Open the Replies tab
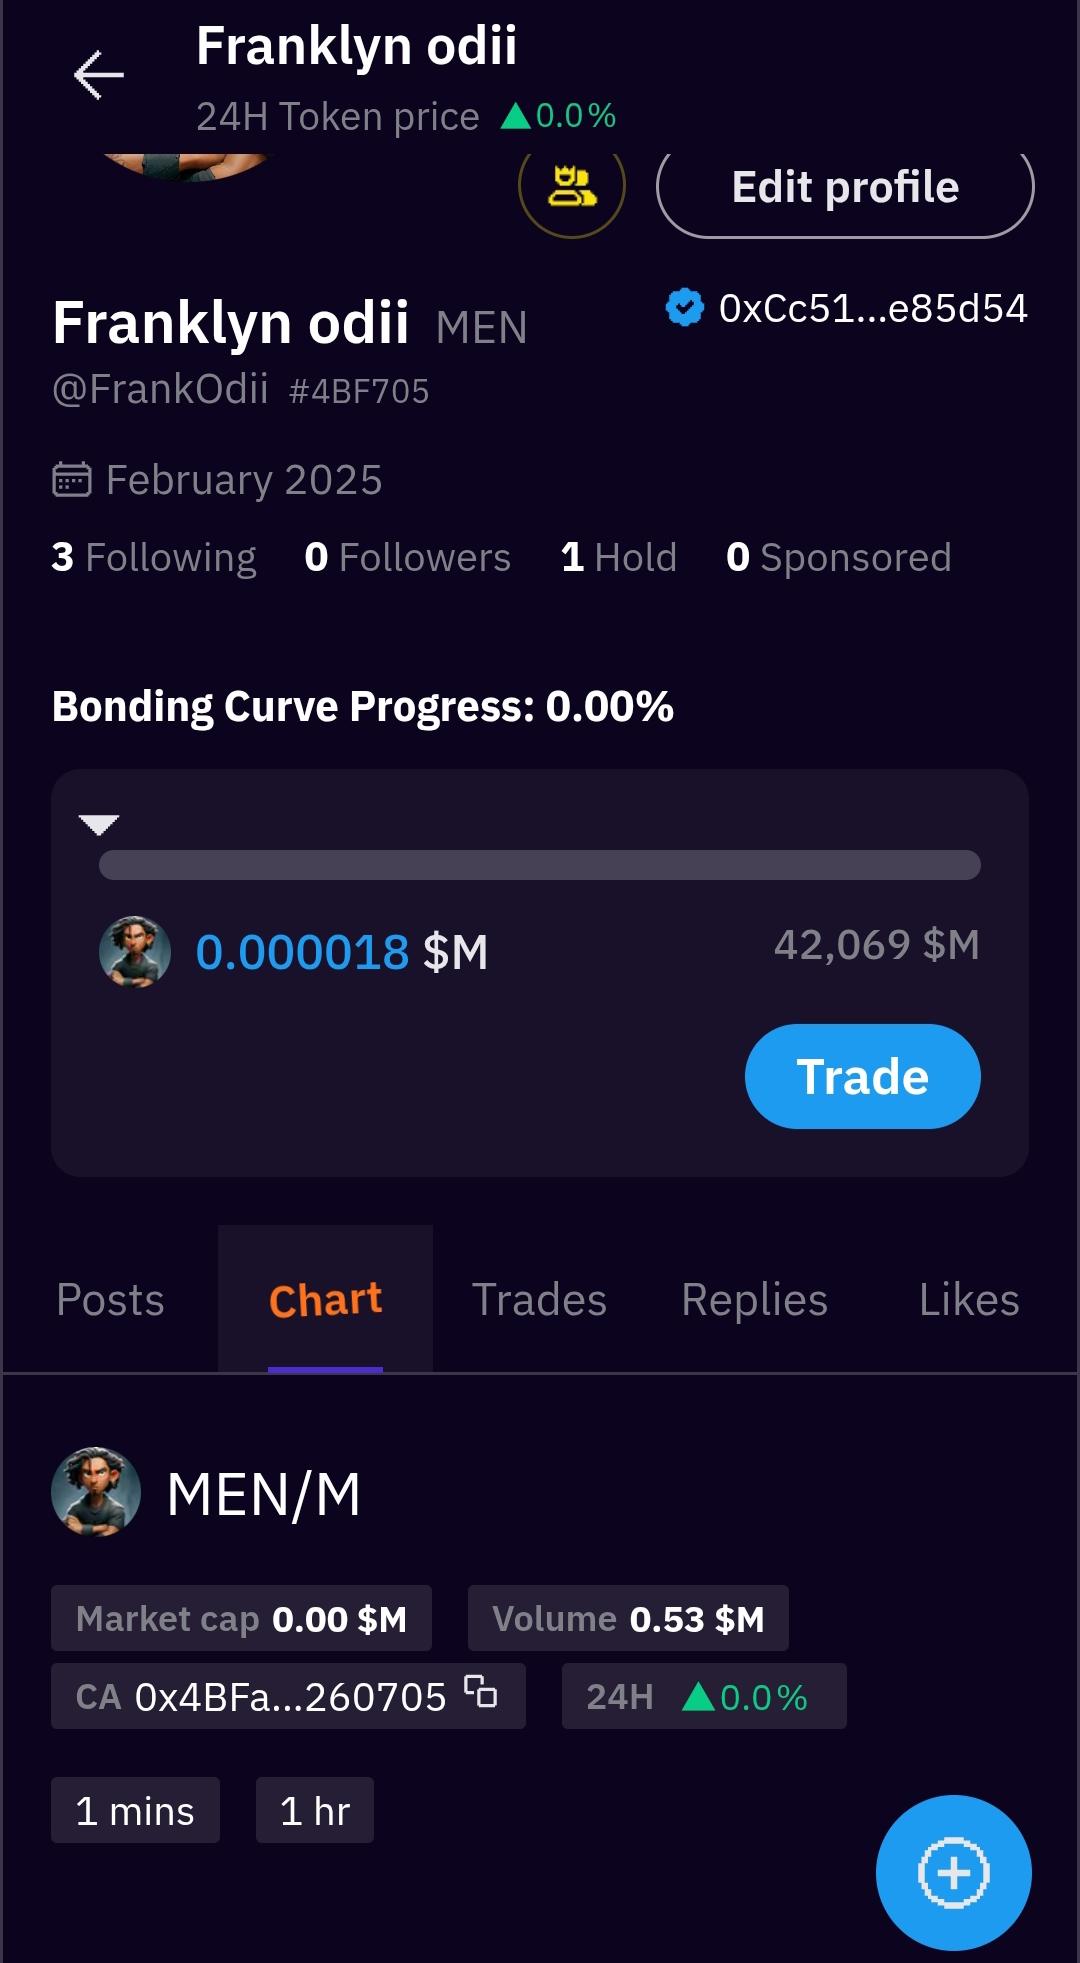This screenshot has width=1080, height=1963. pos(755,1300)
